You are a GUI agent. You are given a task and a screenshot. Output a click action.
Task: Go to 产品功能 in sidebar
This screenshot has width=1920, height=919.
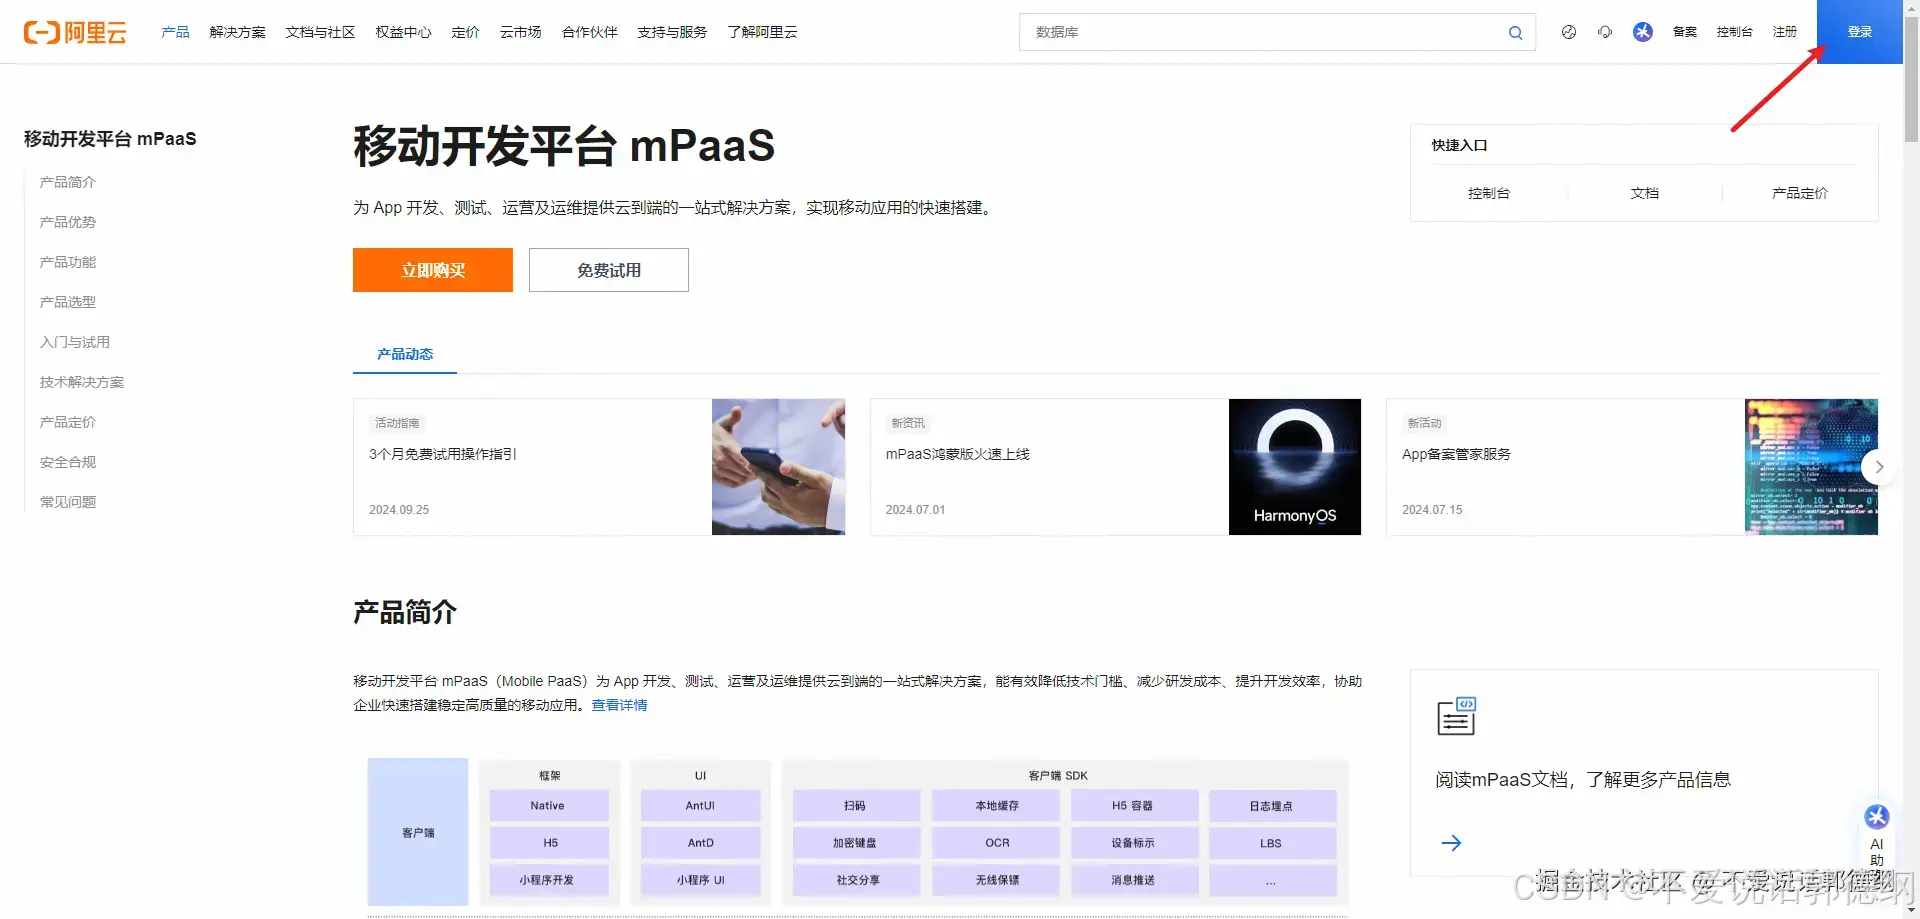pos(68,262)
